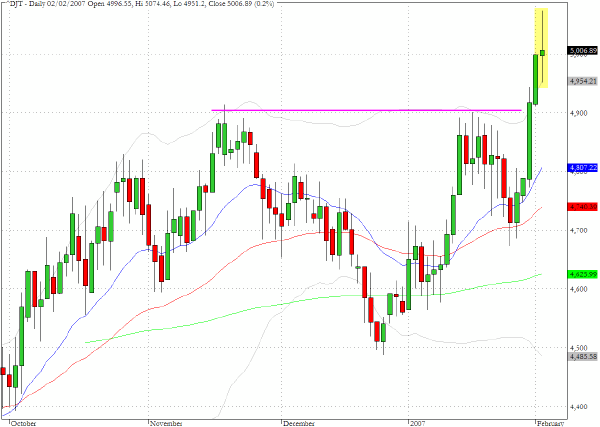Image resolution: width=600 pixels, height=427 pixels.
Task: Select the gray 4,954.21 price label
Action: [x=583, y=81]
